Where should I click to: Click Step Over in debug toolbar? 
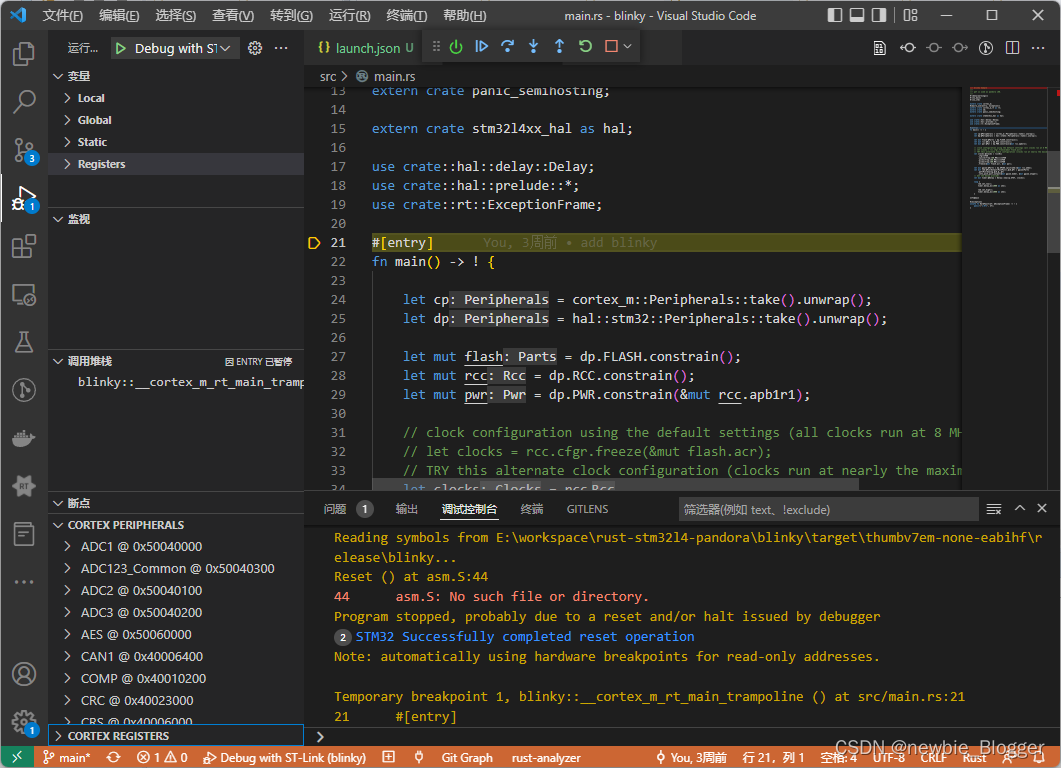point(507,46)
